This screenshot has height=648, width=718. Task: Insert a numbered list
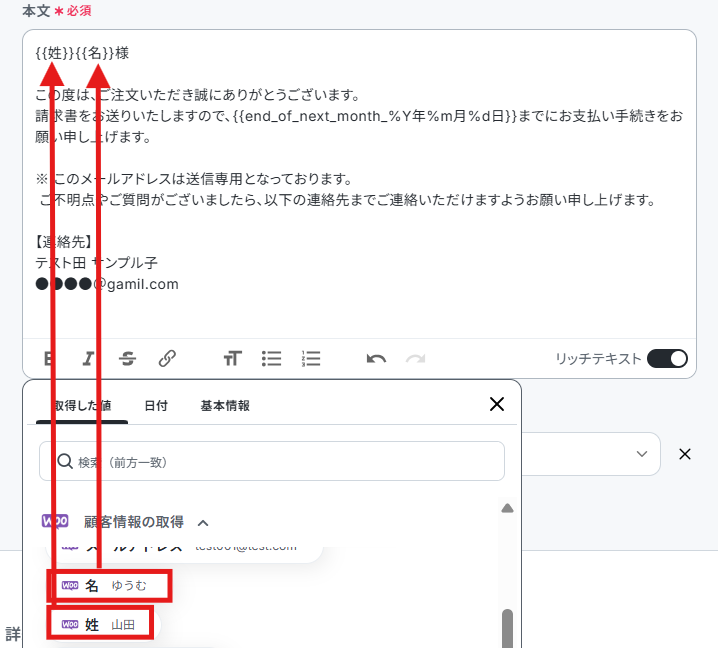311,359
